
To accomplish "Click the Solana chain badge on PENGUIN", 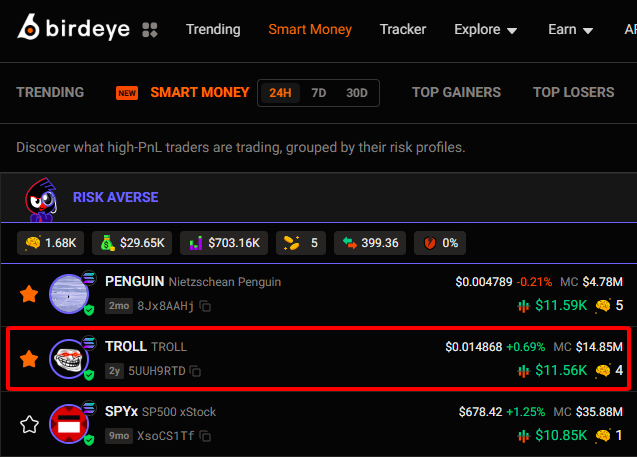I will pyautogui.click(x=89, y=278).
